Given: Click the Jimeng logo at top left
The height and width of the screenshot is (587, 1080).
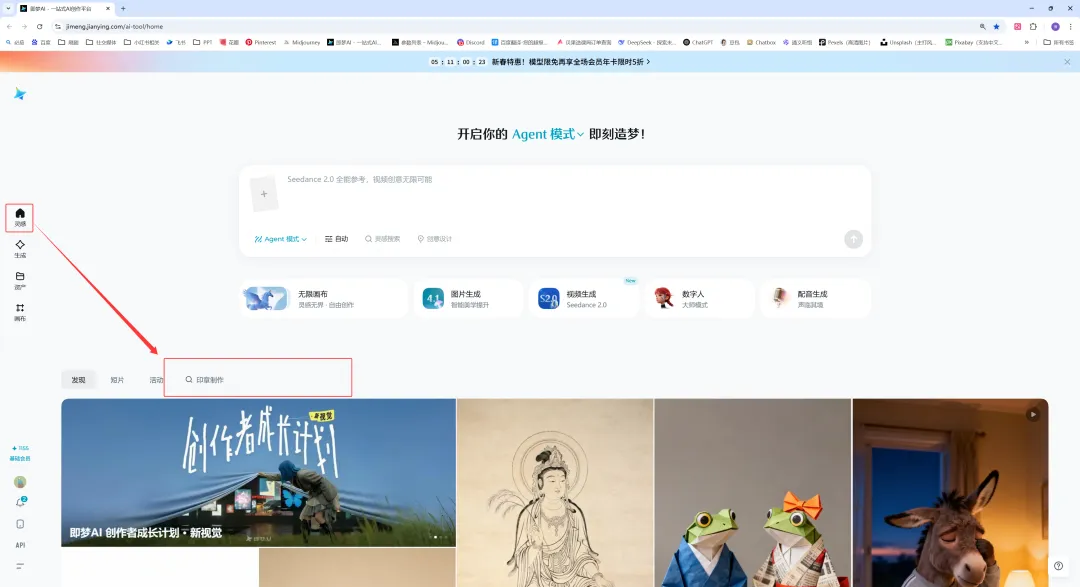Looking at the screenshot, I should (x=20, y=94).
